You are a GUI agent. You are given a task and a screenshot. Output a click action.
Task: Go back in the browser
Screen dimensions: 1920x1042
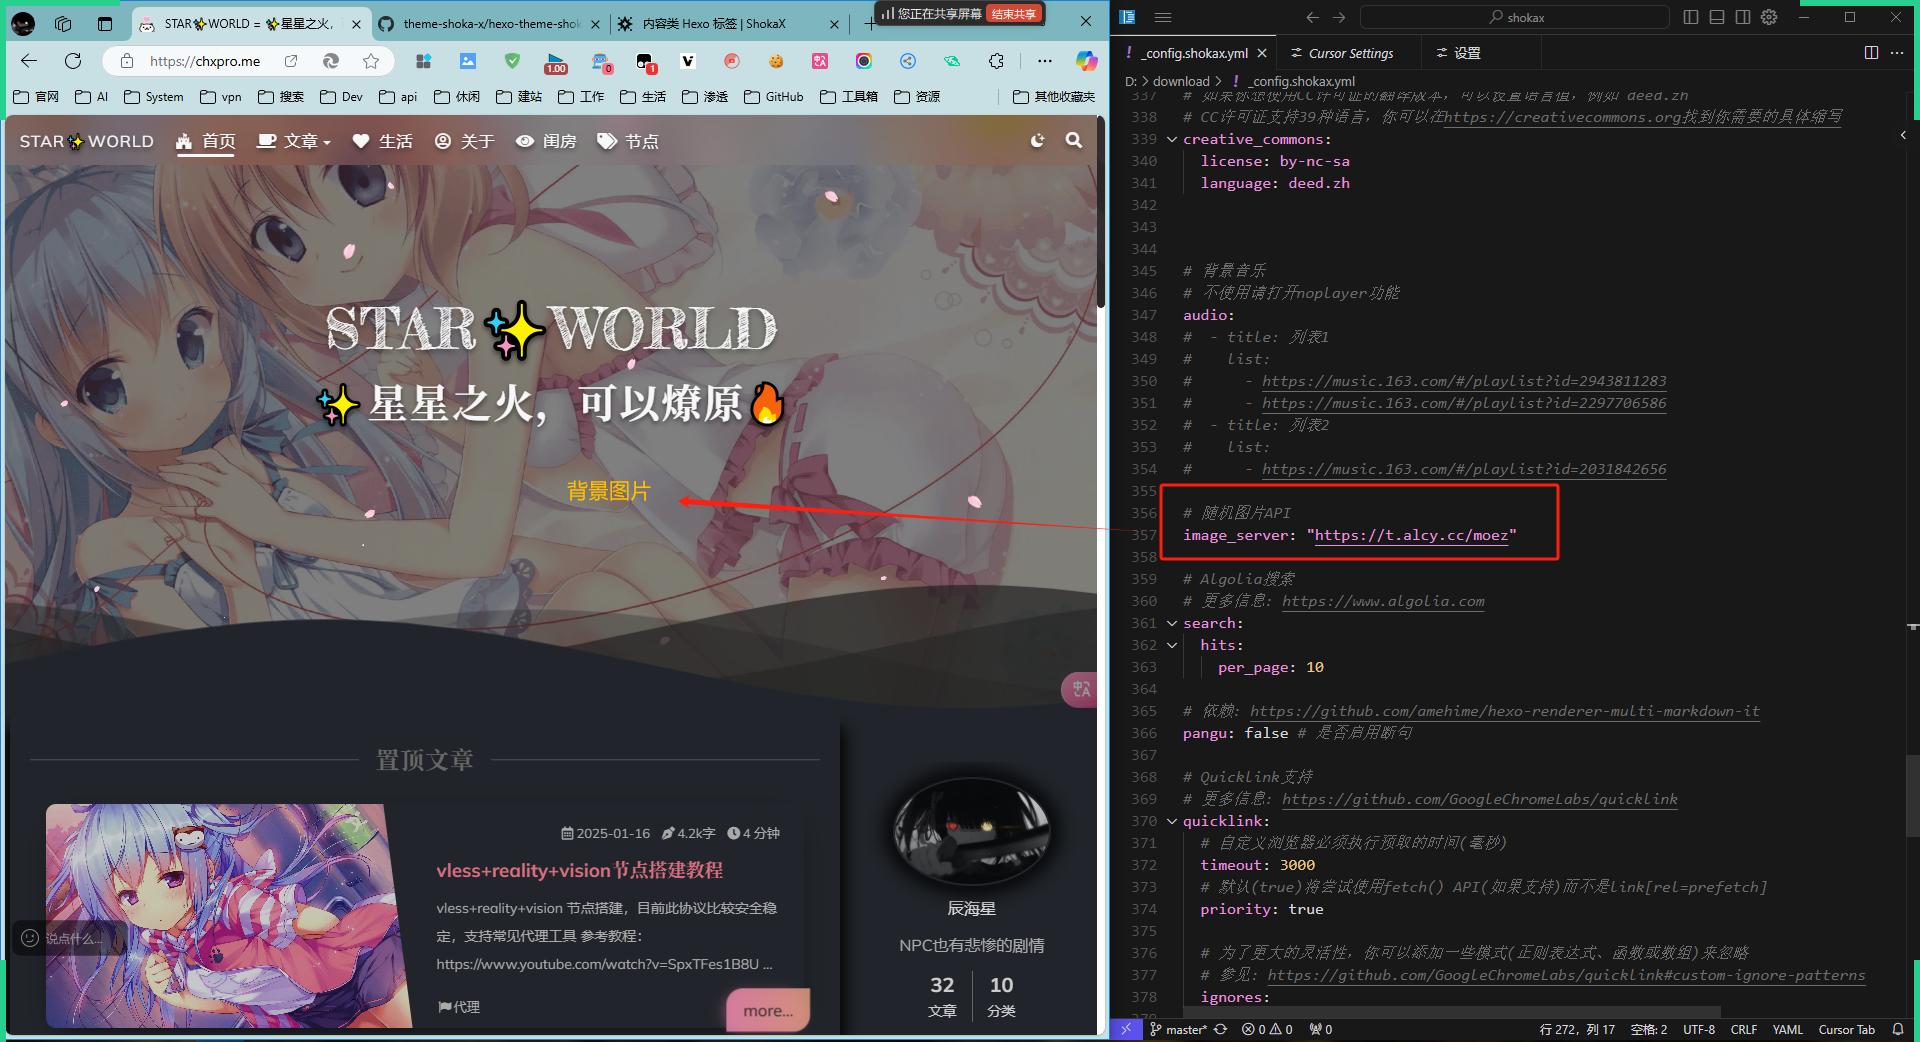coord(29,61)
